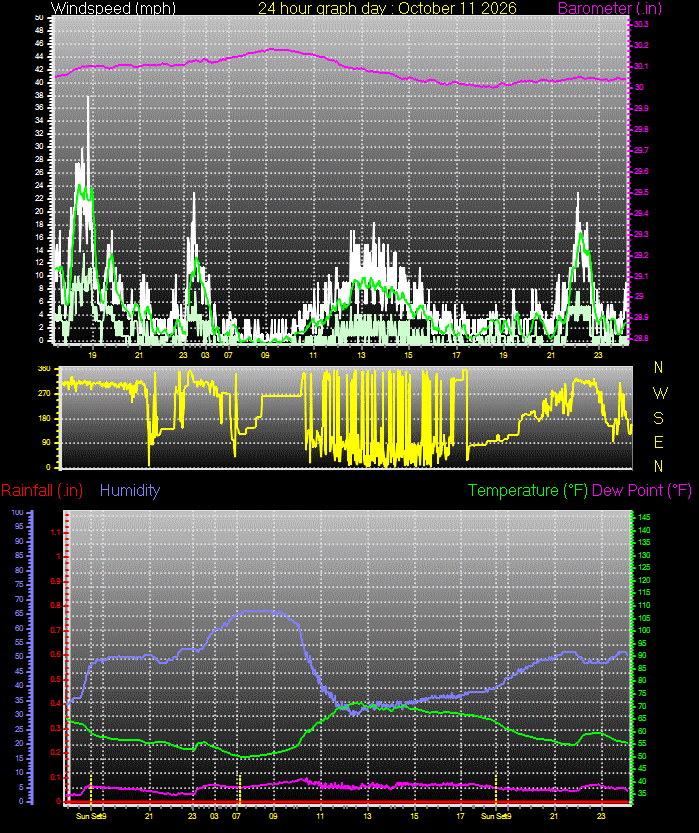Click the green "Temperature (°F)" label
Image resolution: width=699 pixels, height=833 pixels.
(x=528, y=490)
